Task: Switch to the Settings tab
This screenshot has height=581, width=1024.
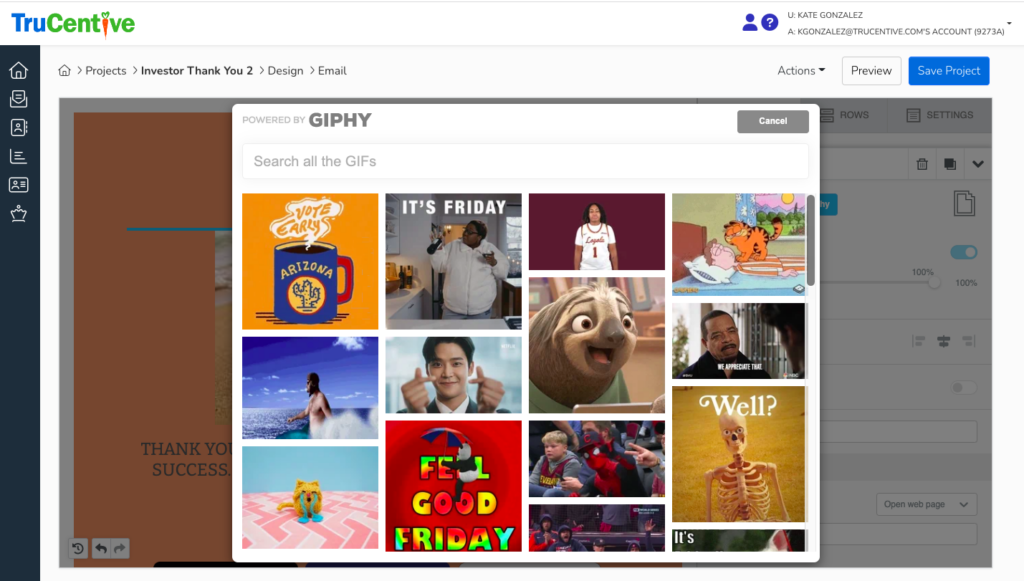Action: 939,115
